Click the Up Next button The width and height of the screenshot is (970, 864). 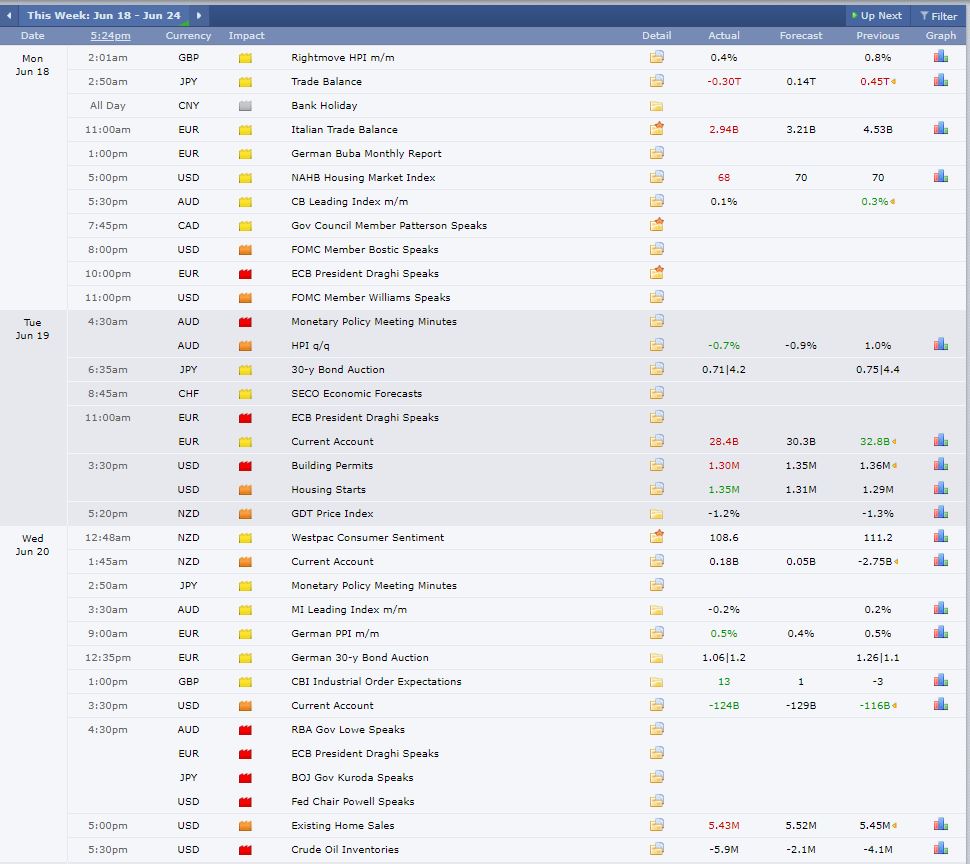coord(876,16)
